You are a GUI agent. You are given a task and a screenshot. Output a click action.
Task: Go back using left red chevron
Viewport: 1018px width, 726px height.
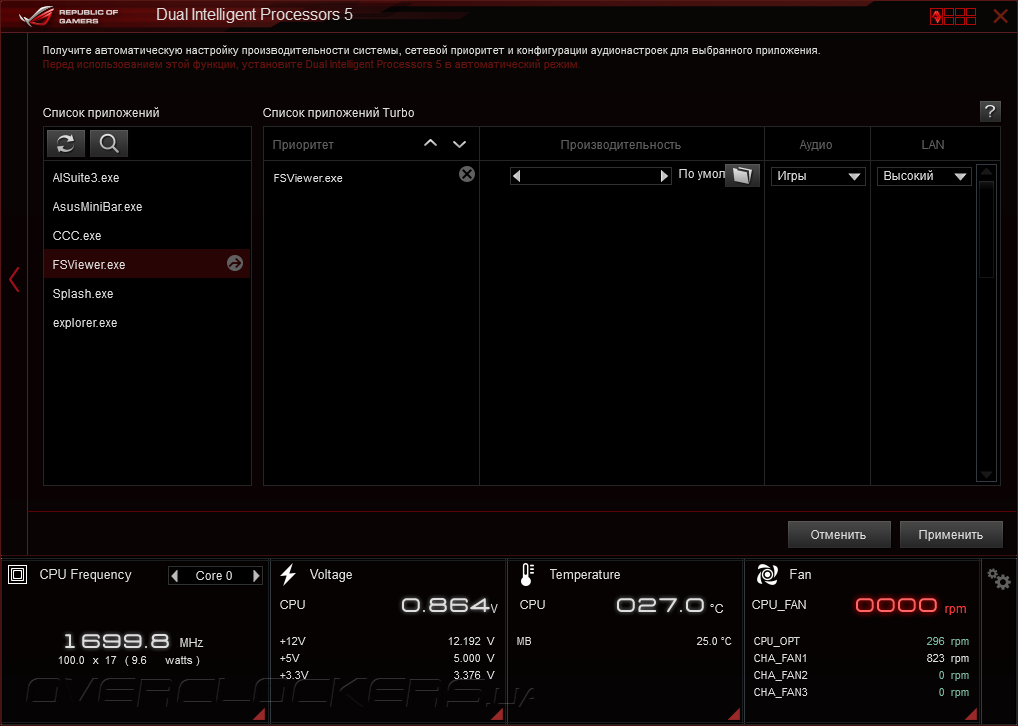(14, 279)
